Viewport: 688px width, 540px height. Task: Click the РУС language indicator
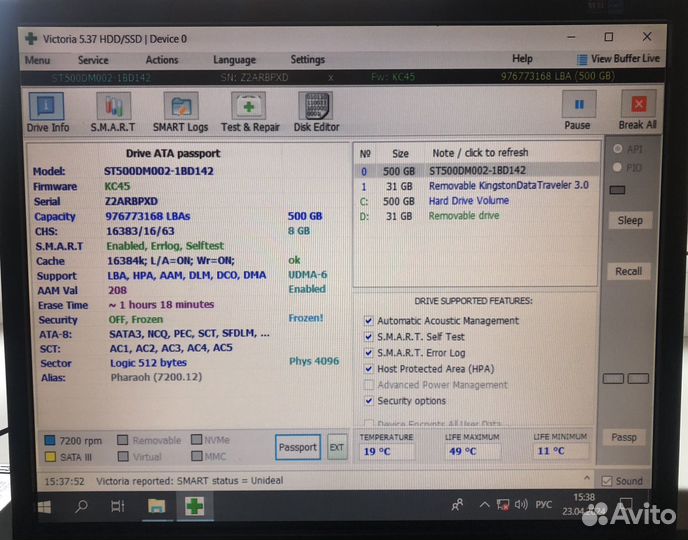coord(543,504)
